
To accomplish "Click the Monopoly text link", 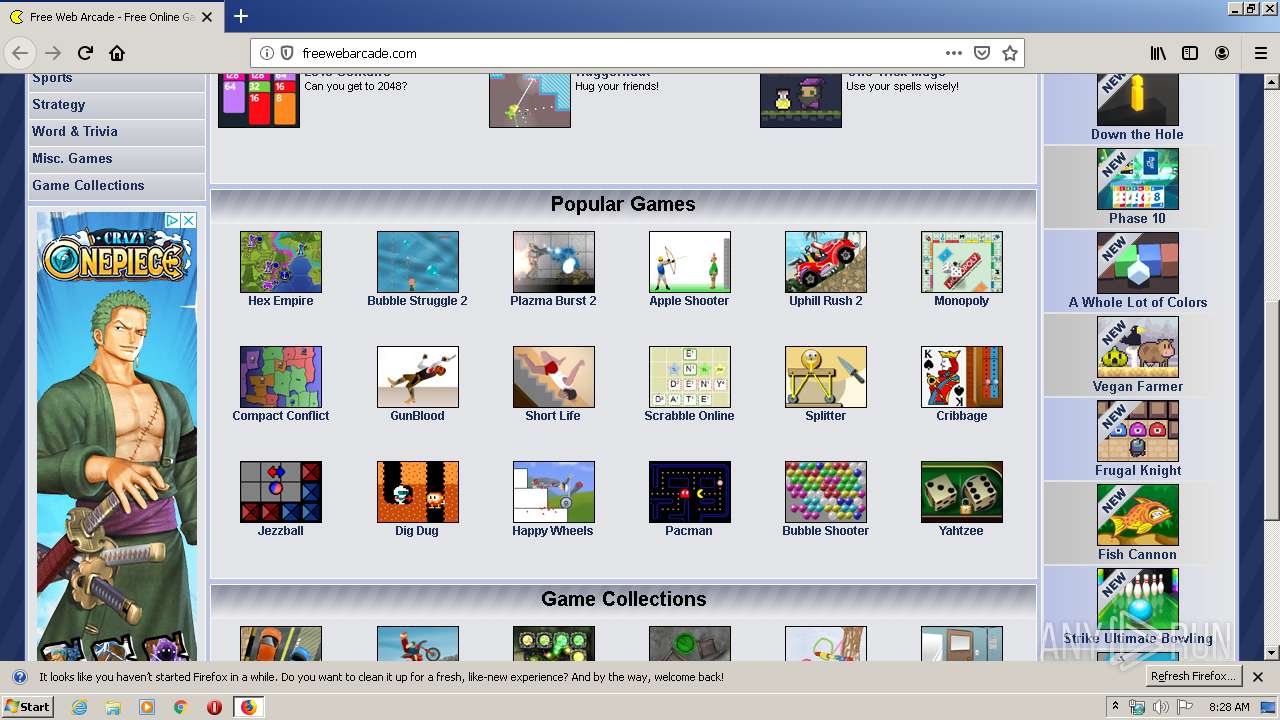I will (x=961, y=301).
